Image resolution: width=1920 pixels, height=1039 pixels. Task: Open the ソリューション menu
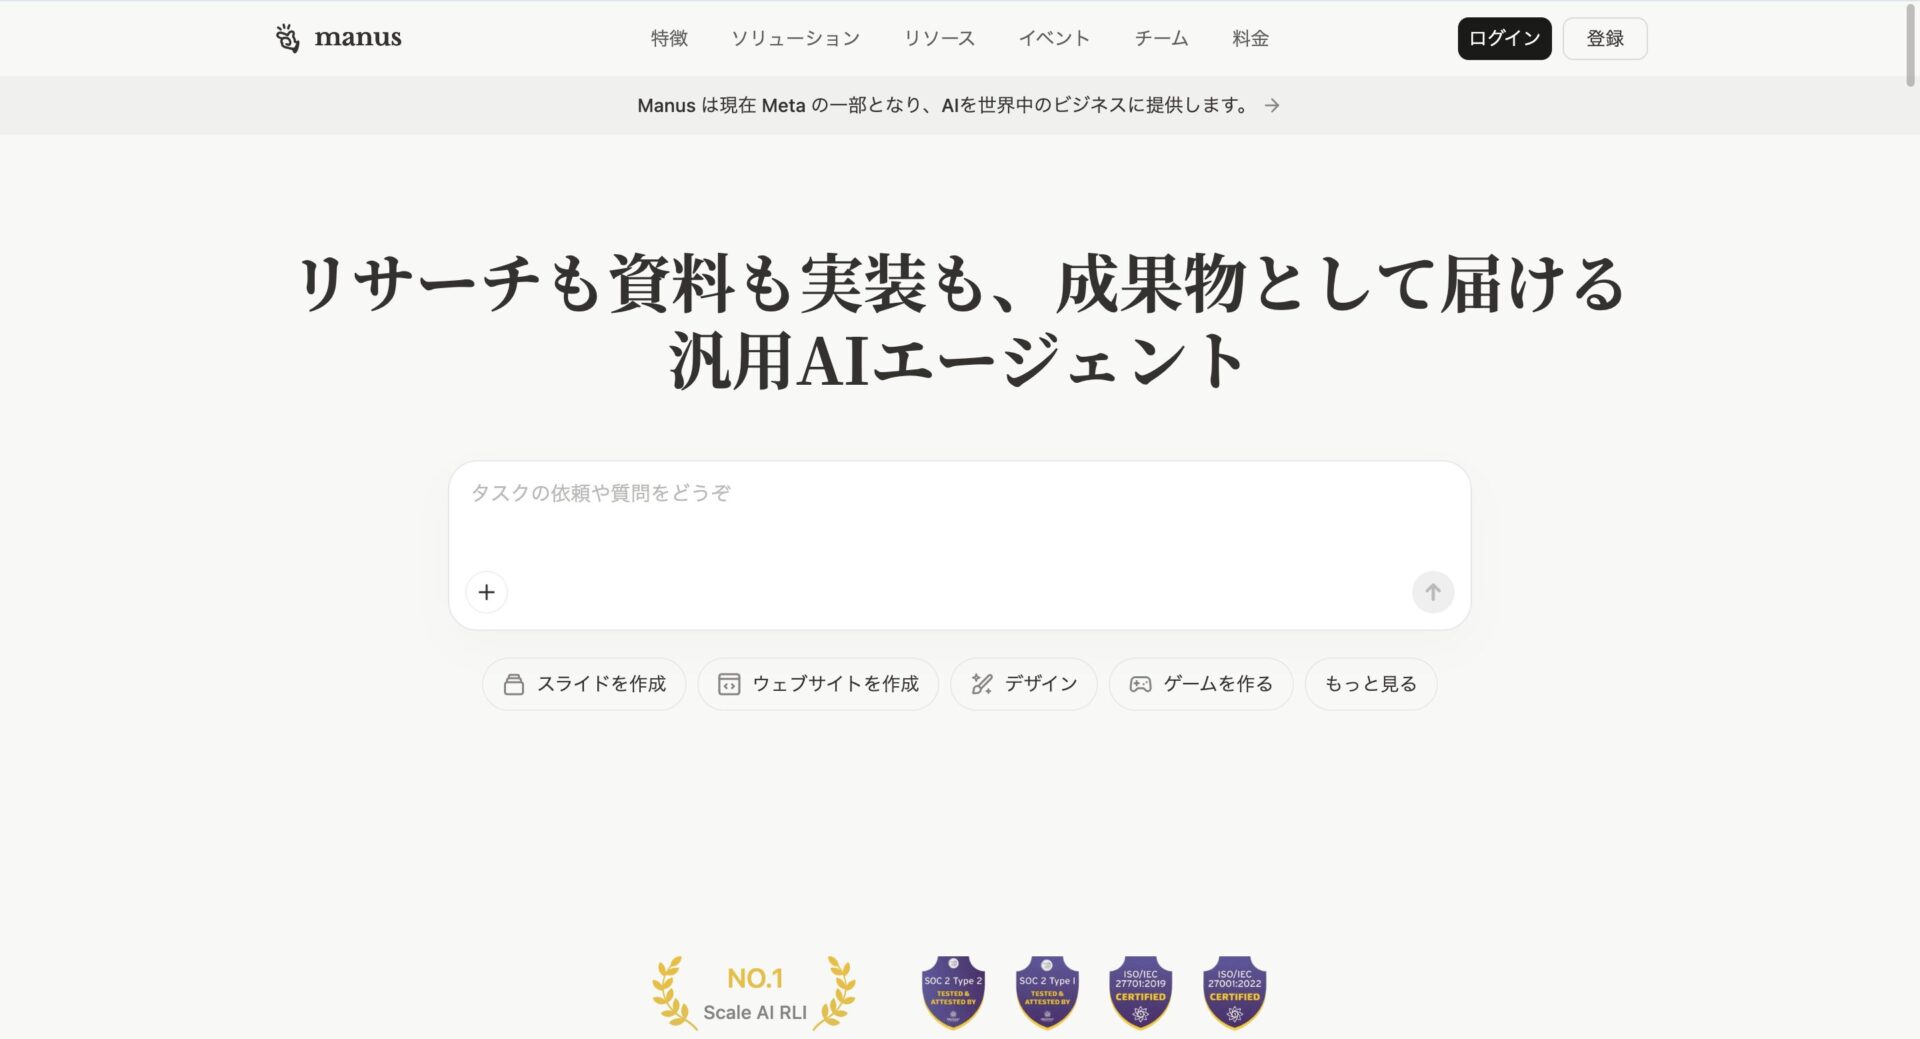coord(795,38)
